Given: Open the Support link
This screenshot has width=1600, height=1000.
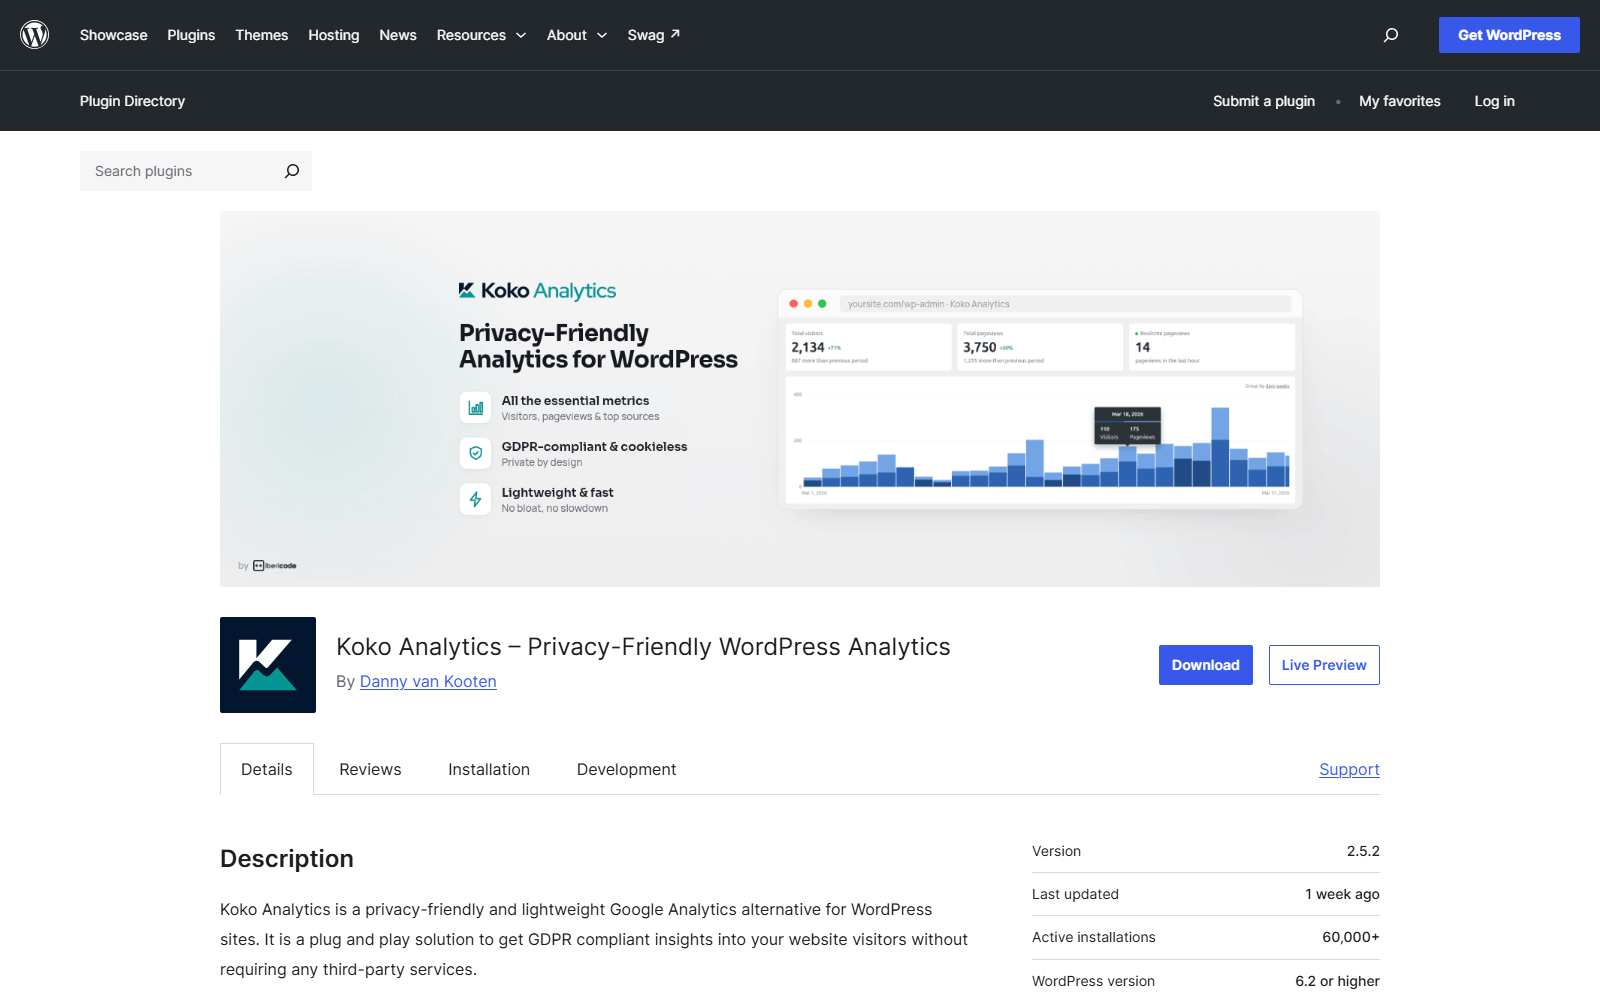Looking at the screenshot, I should [1349, 769].
